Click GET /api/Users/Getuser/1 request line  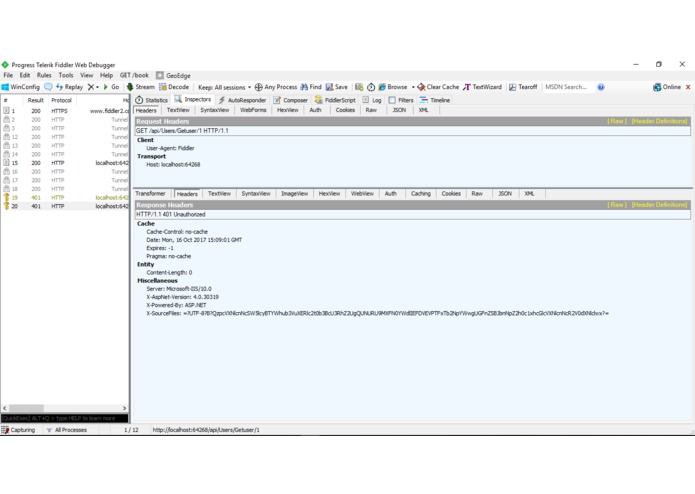pos(413,131)
